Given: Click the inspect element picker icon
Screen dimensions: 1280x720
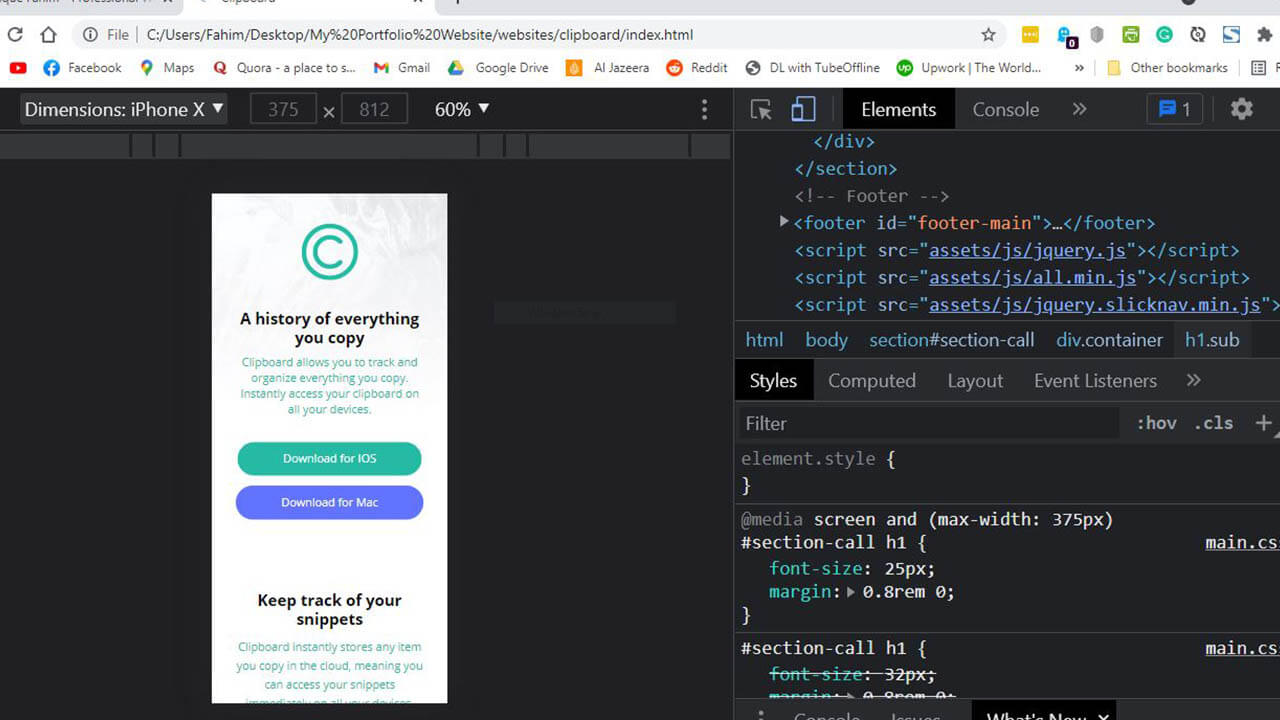Looking at the screenshot, I should (761, 110).
